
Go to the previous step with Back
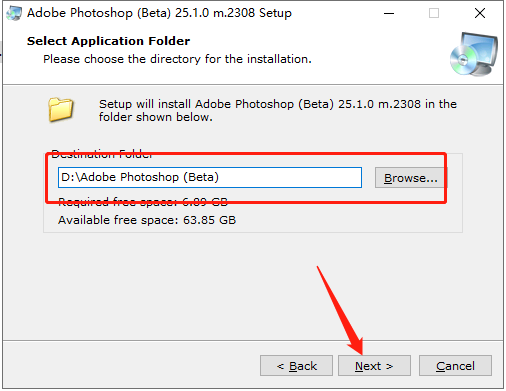(x=296, y=366)
